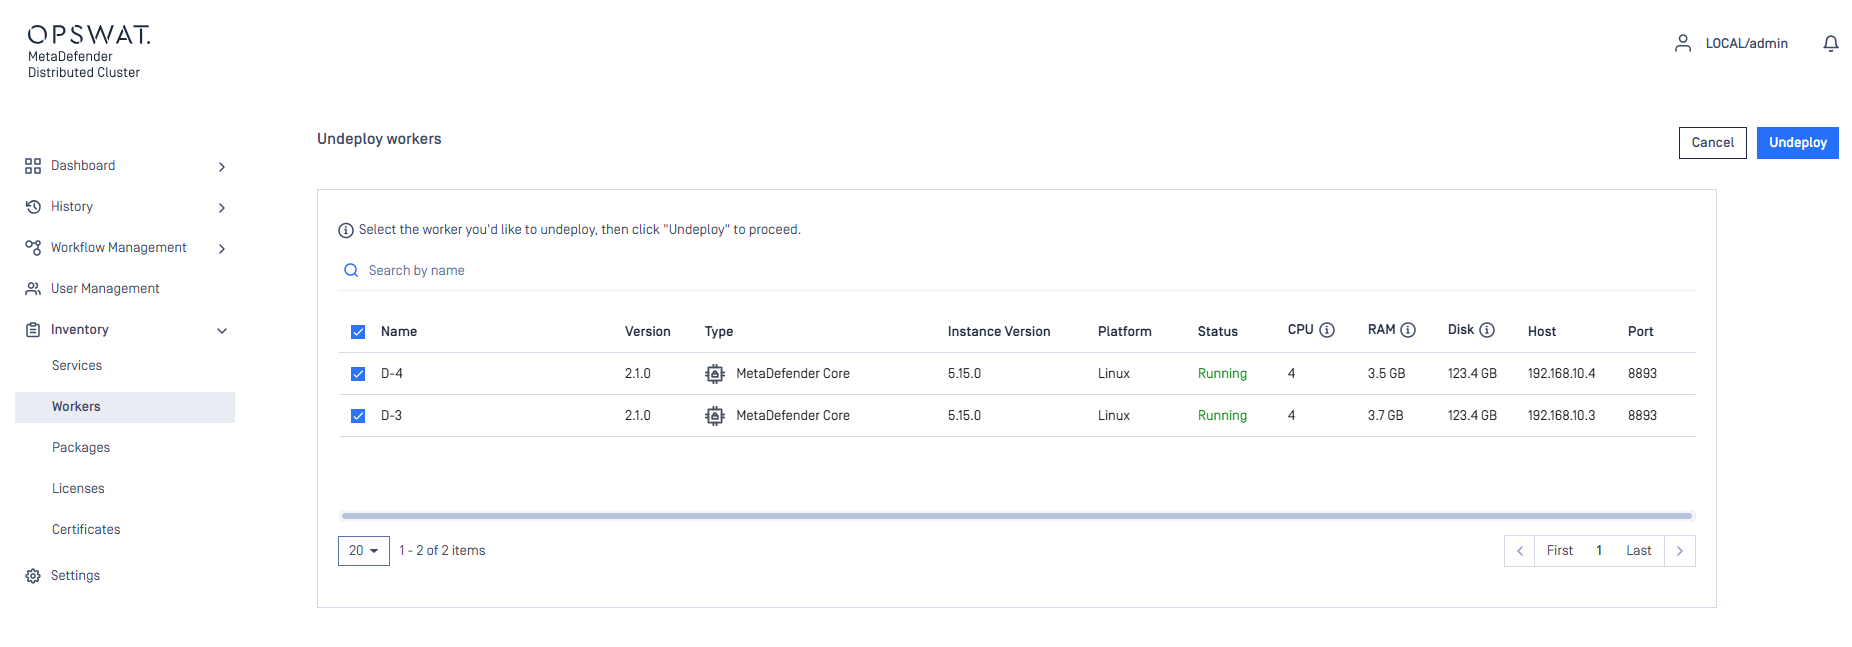Click the Settings gear icon
1852x647 pixels.
click(x=33, y=576)
